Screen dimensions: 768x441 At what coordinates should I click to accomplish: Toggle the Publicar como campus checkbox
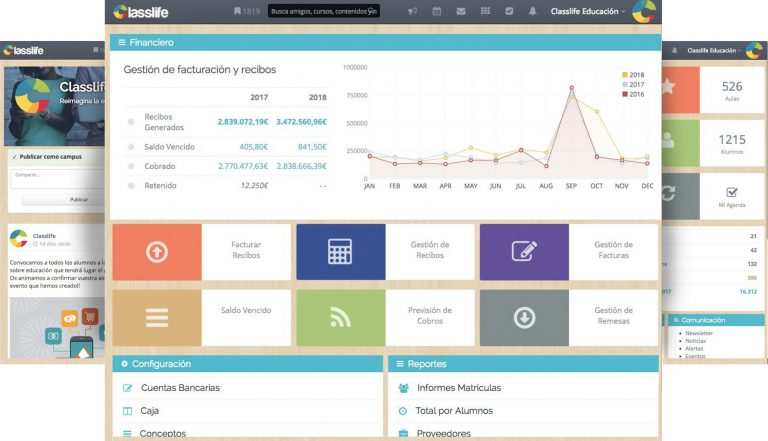coord(15,157)
